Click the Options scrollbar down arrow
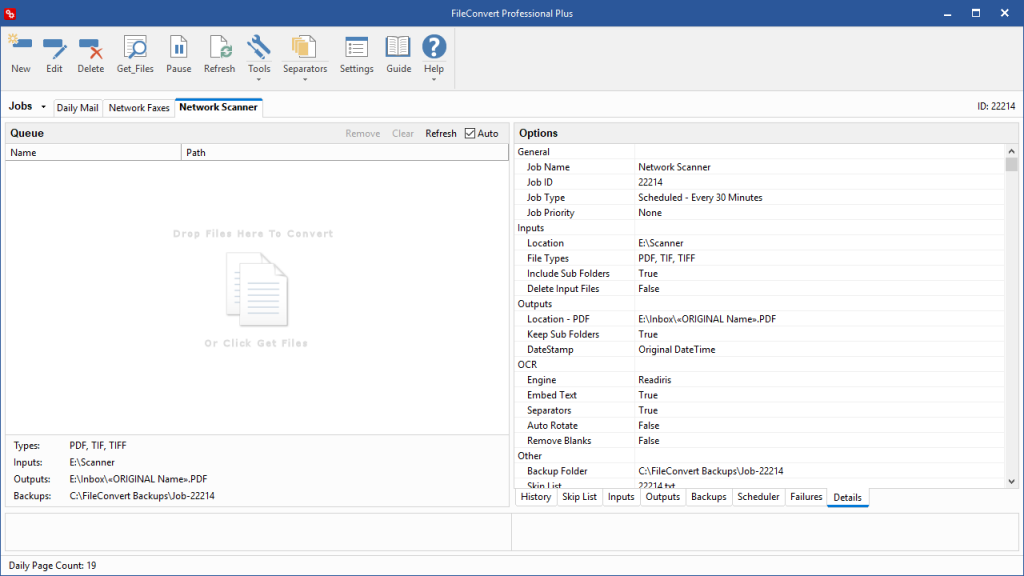 tap(1012, 482)
